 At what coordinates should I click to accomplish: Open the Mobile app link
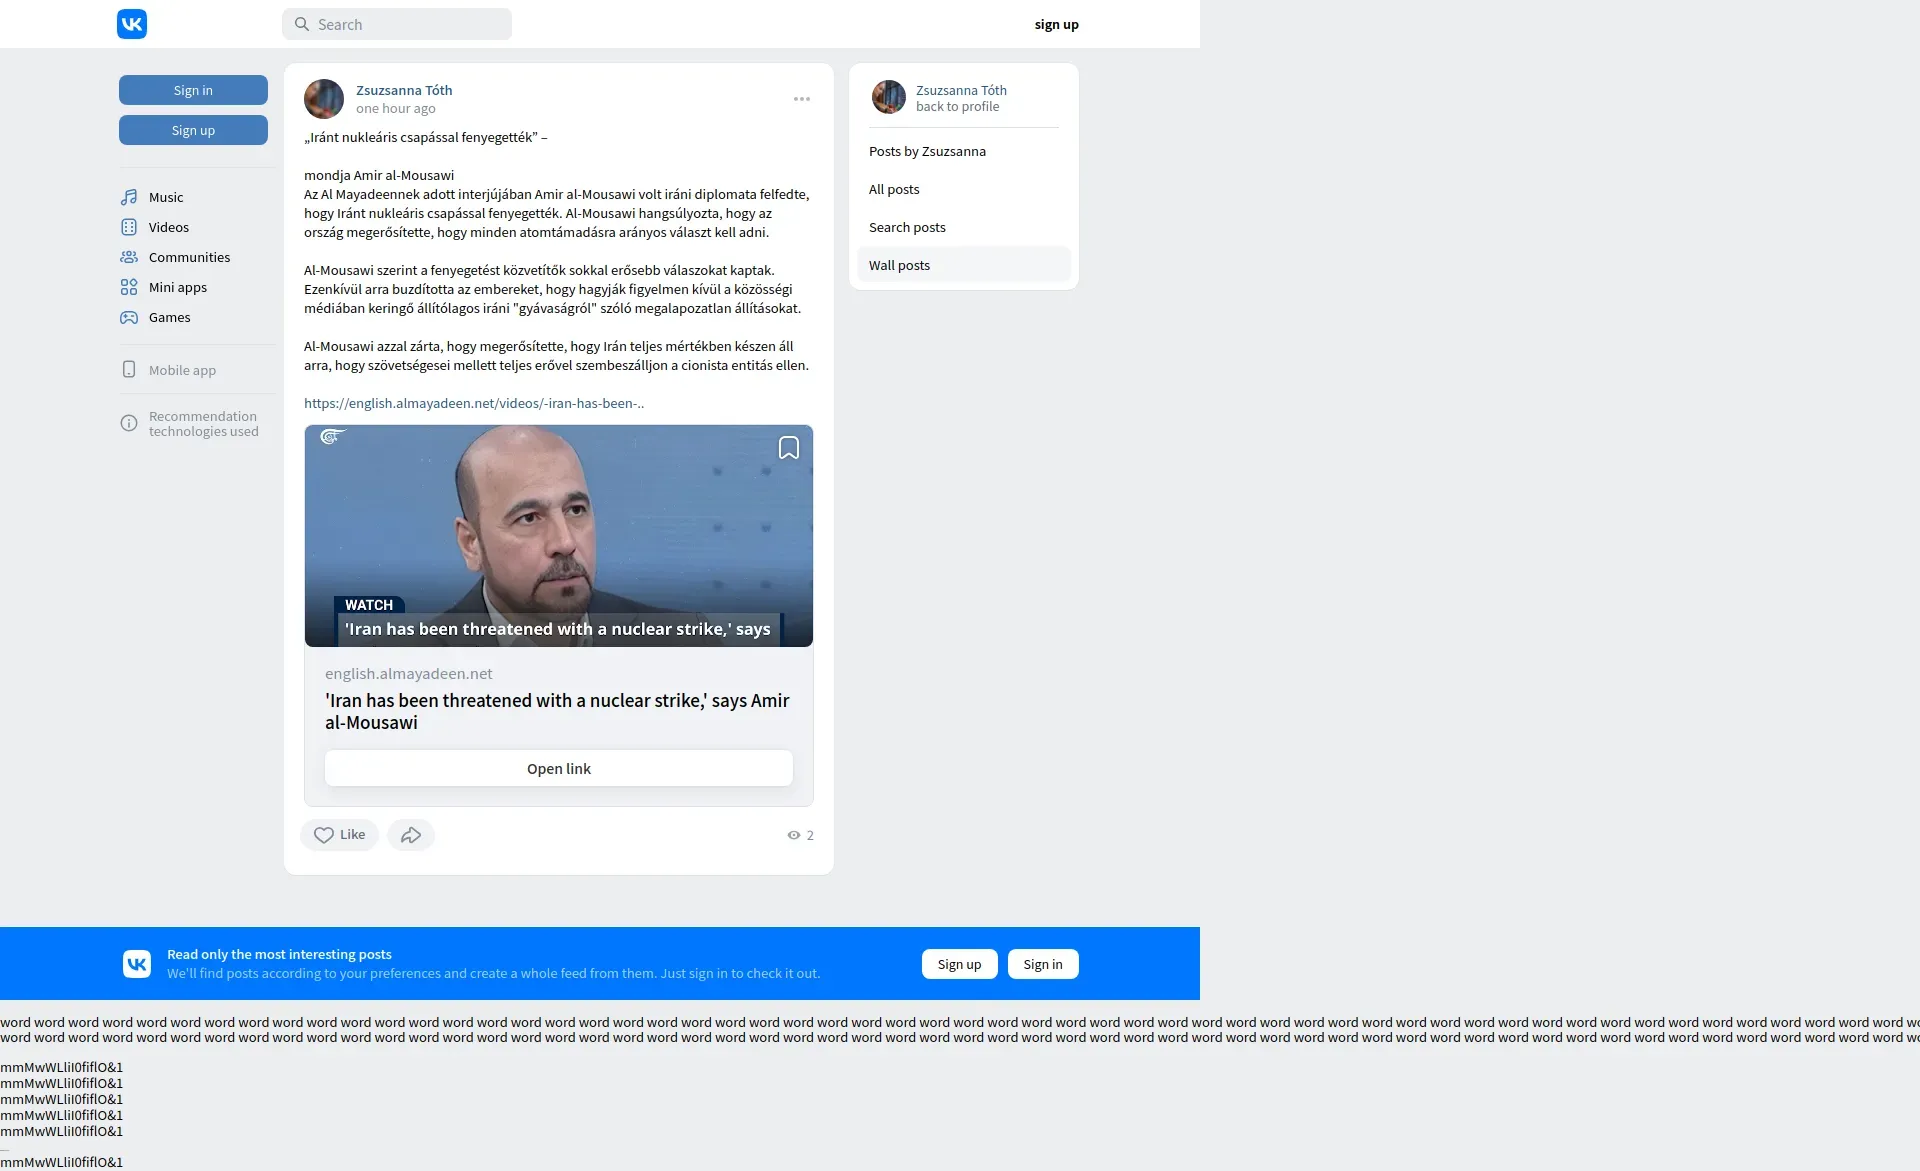click(x=181, y=370)
